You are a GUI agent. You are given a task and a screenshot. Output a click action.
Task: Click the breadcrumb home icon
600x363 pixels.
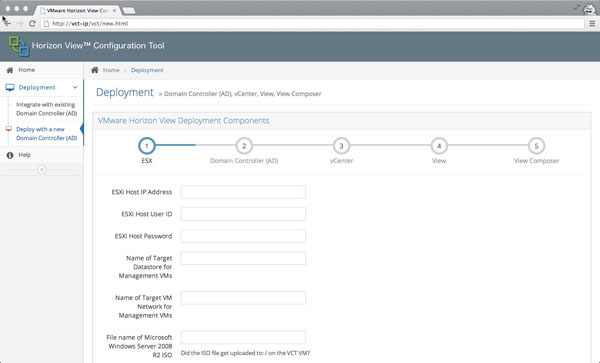(x=95, y=70)
